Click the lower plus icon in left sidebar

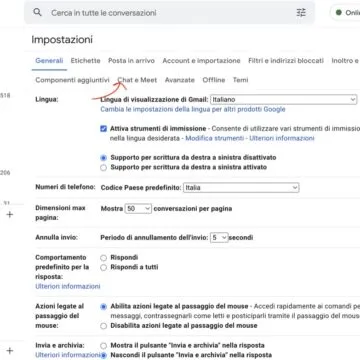pos(10,351)
